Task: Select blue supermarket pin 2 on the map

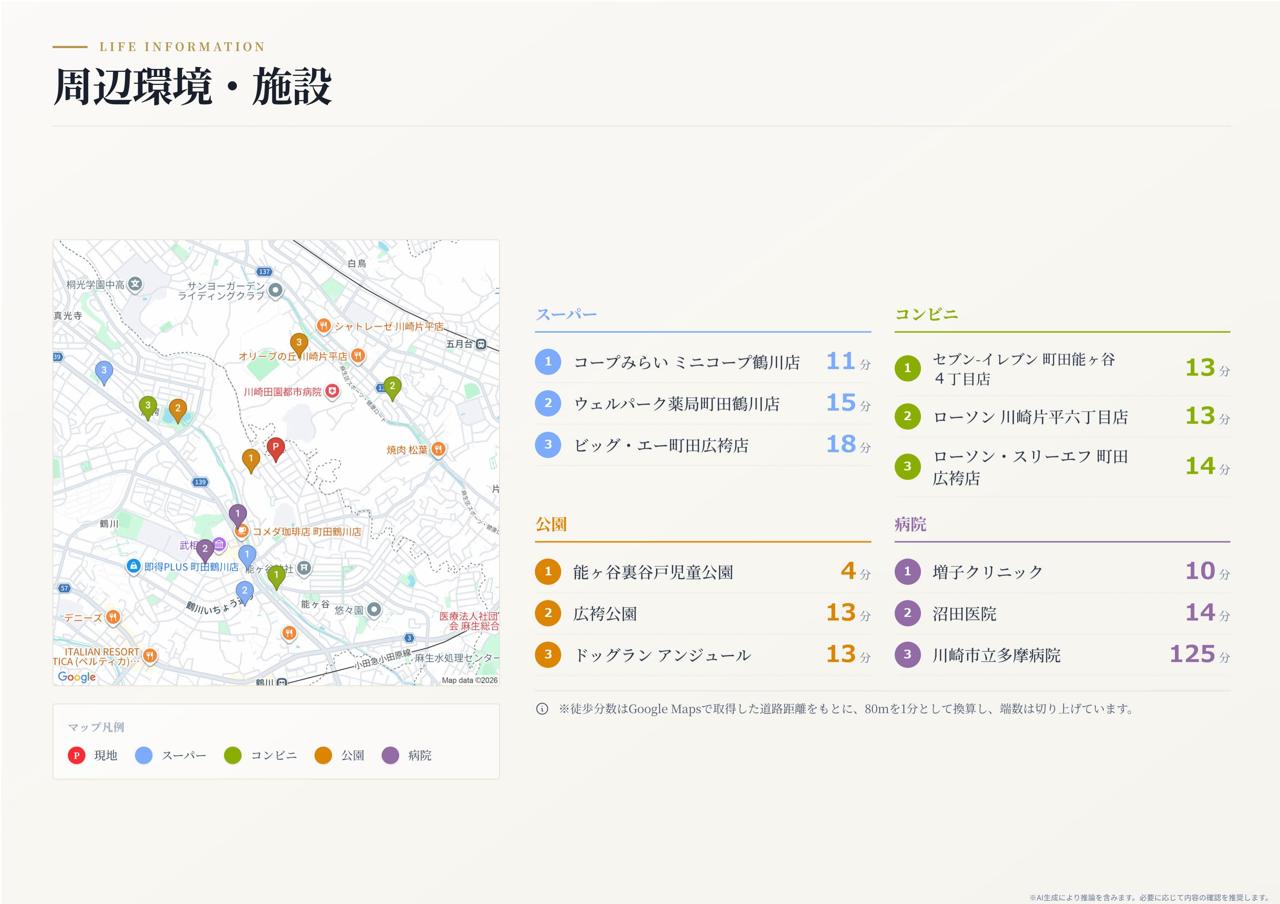Action: tap(245, 593)
